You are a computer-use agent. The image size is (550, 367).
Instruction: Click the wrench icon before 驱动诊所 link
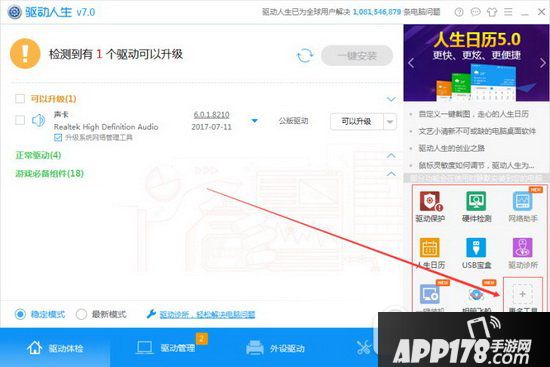pyautogui.click(x=151, y=314)
